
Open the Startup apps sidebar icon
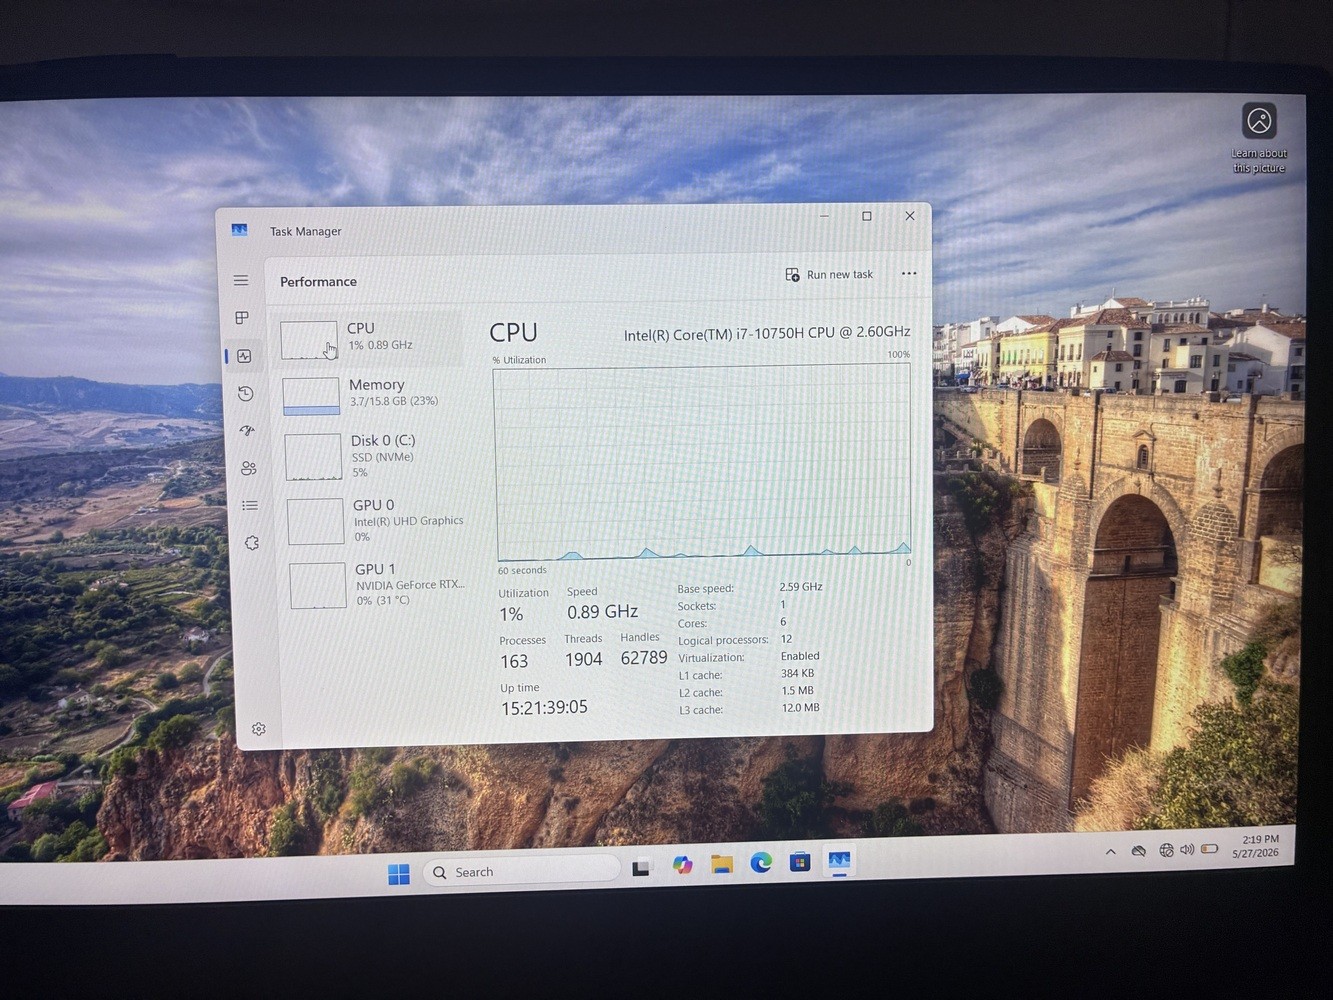click(x=247, y=431)
